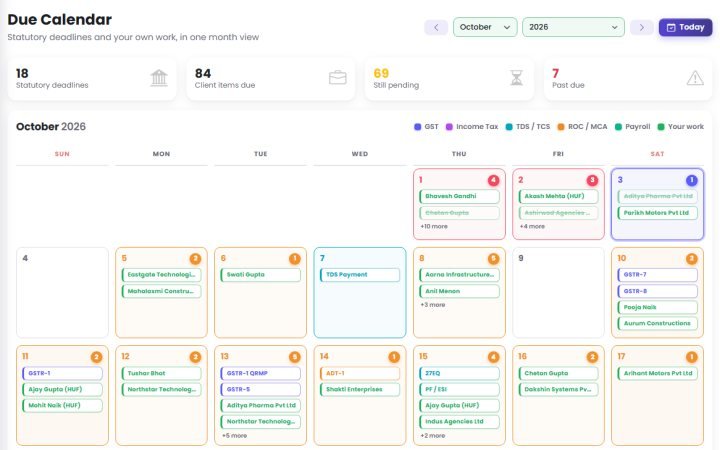Select the GST legend swatch
The image size is (720, 450).
point(417,127)
